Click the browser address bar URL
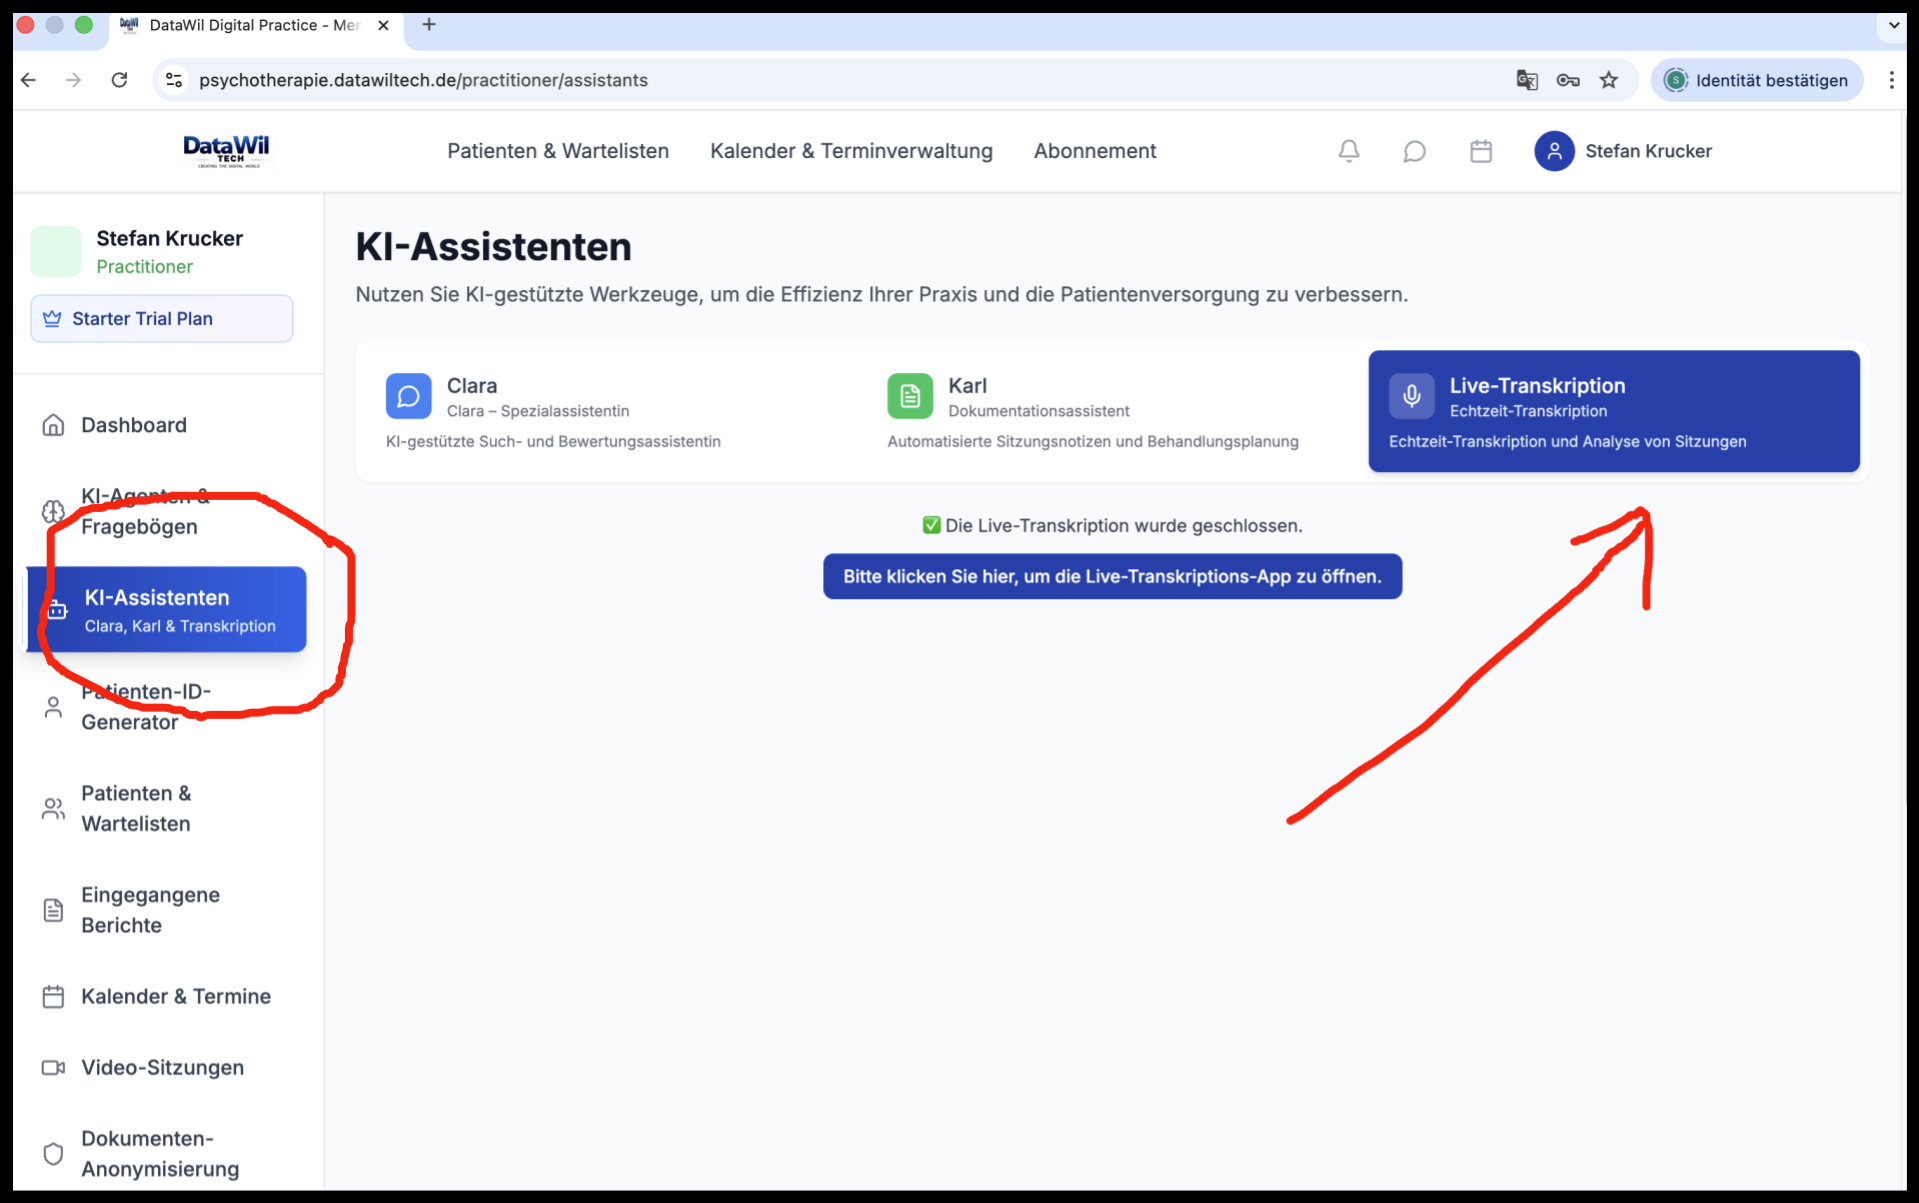This screenshot has width=1919, height=1203. (423, 80)
